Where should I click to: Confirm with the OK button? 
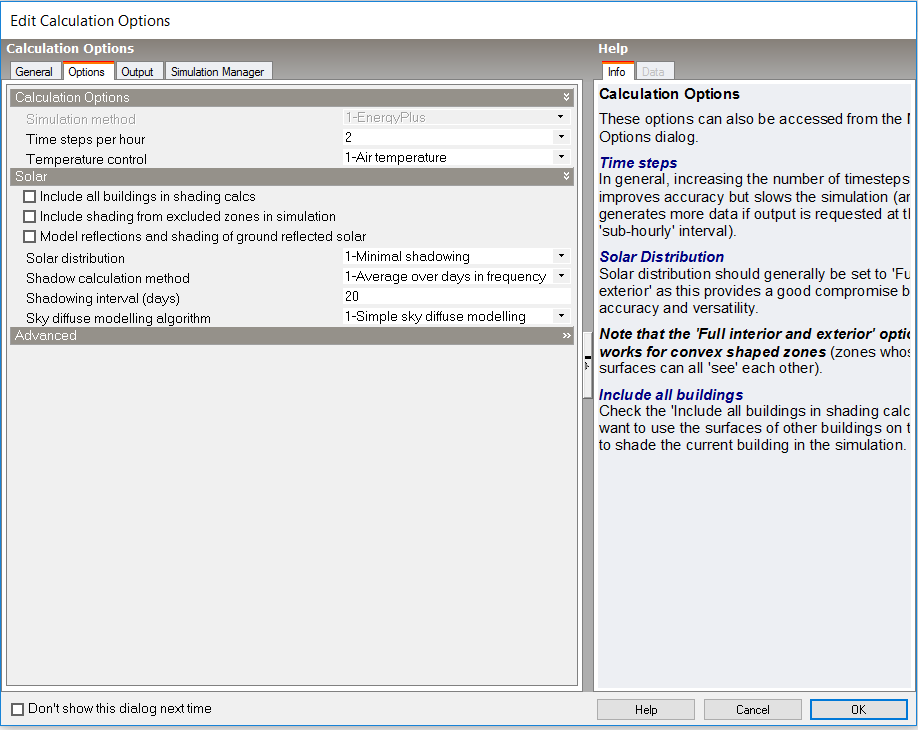coord(858,710)
